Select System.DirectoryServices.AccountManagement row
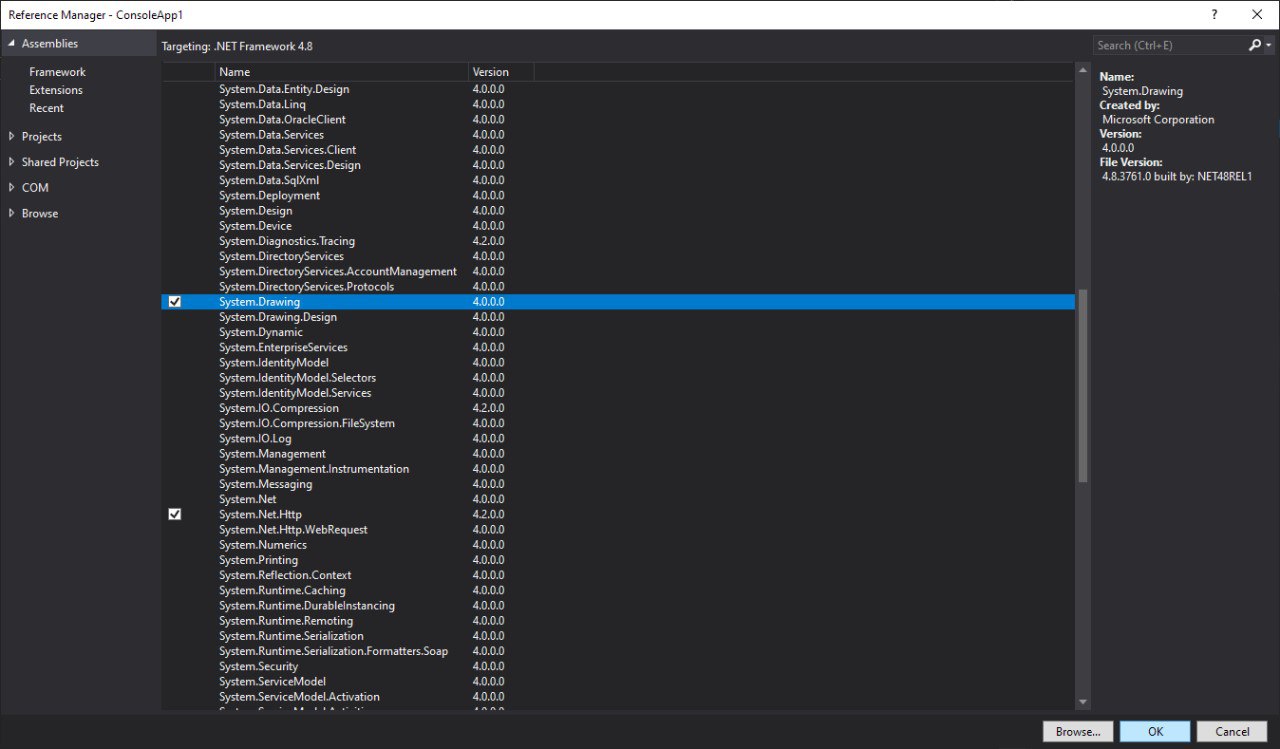 click(x=618, y=271)
